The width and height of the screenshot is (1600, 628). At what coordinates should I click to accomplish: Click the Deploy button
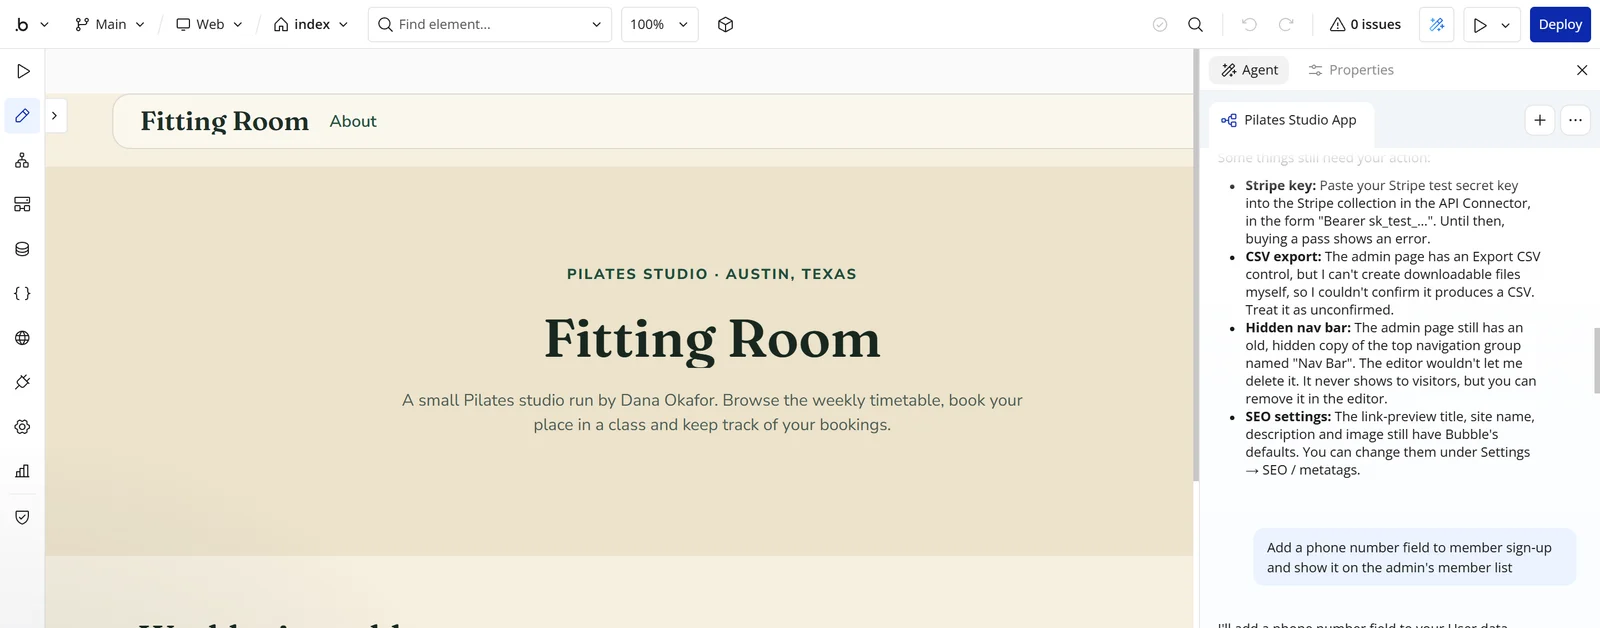[1560, 24]
